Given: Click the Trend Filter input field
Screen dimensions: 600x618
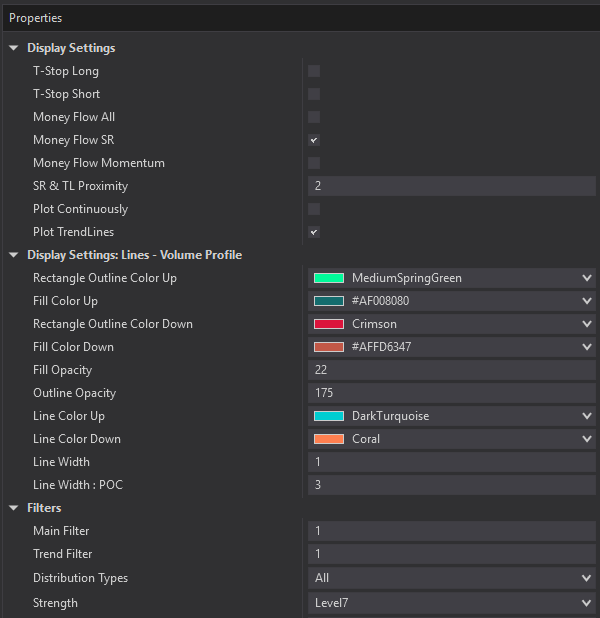Looking at the screenshot, I should [450, 554].
